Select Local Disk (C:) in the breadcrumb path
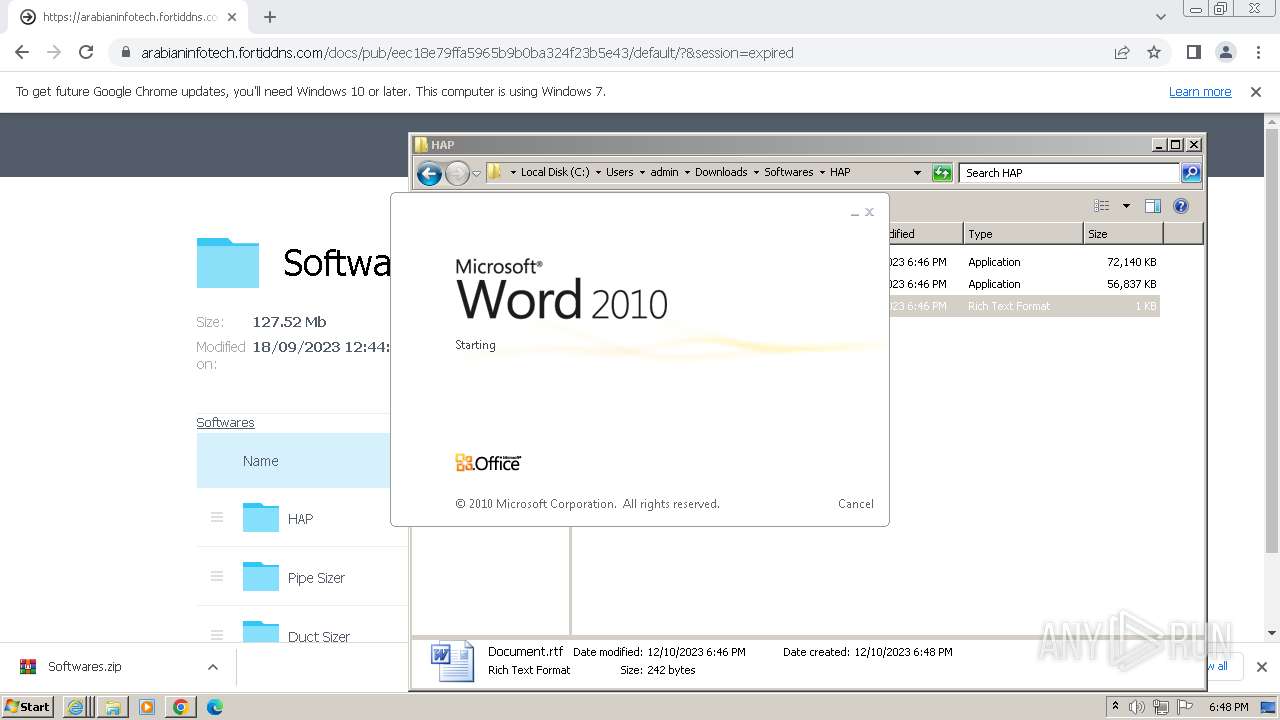This screenshot has width=1280, height=720. pyautogui.click(x=554, y=172)
